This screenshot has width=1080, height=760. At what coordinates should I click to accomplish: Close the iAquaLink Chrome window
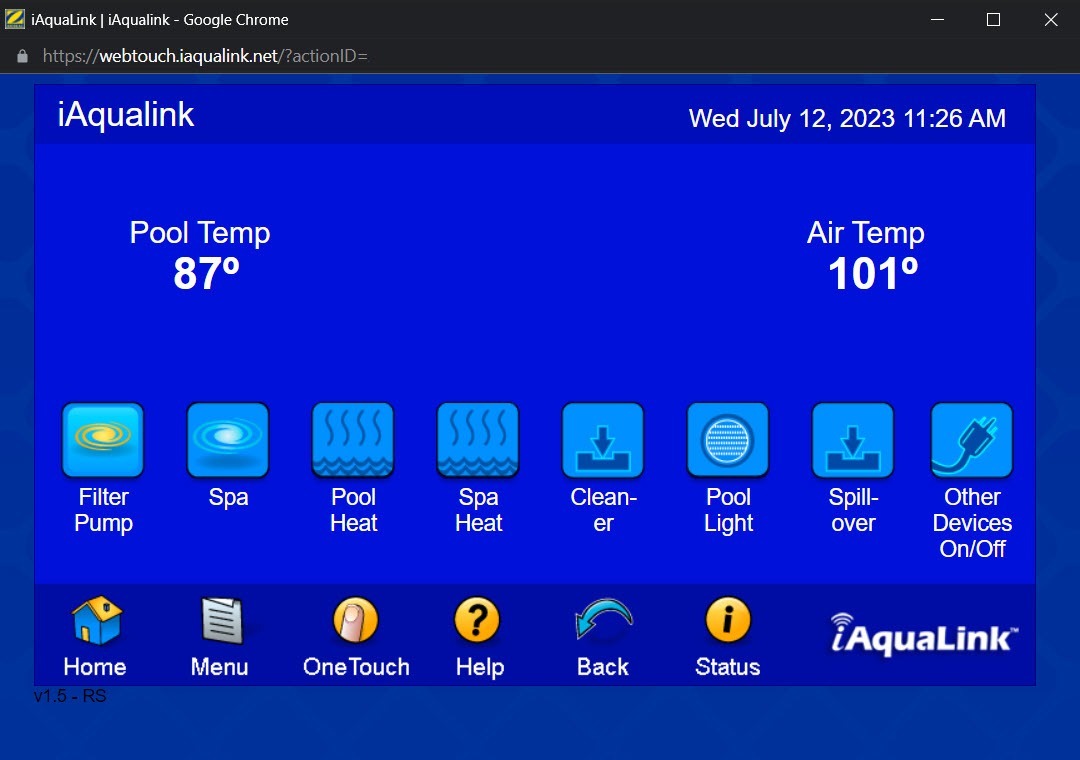(1050, 19)
